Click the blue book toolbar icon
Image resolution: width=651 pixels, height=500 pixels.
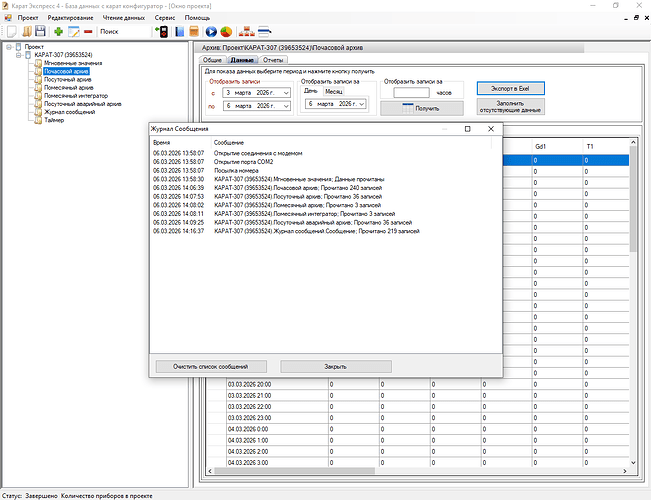(x=180, y=32)
